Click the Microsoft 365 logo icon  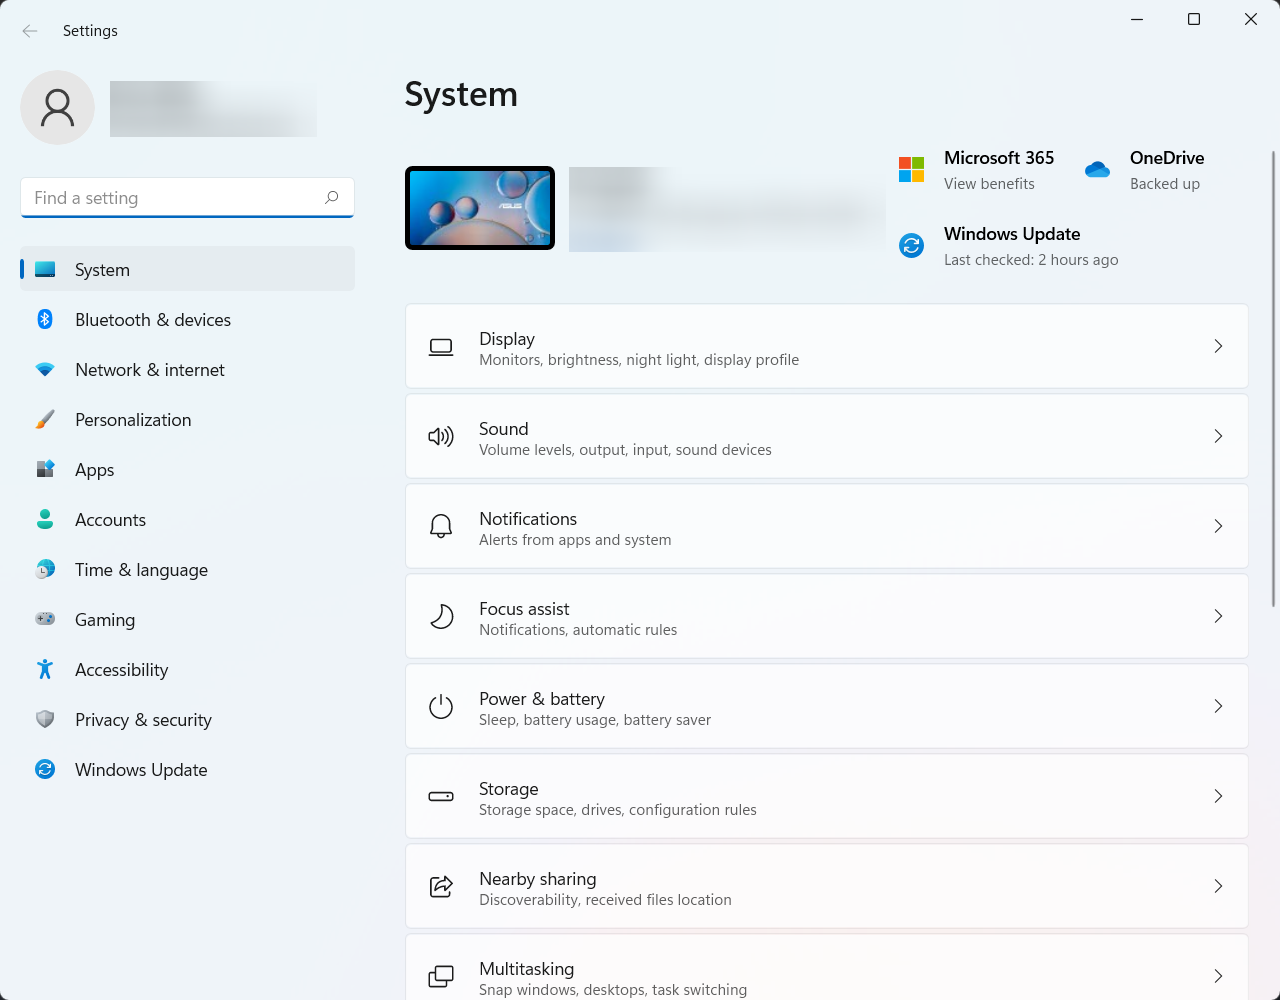click(911, 169)
